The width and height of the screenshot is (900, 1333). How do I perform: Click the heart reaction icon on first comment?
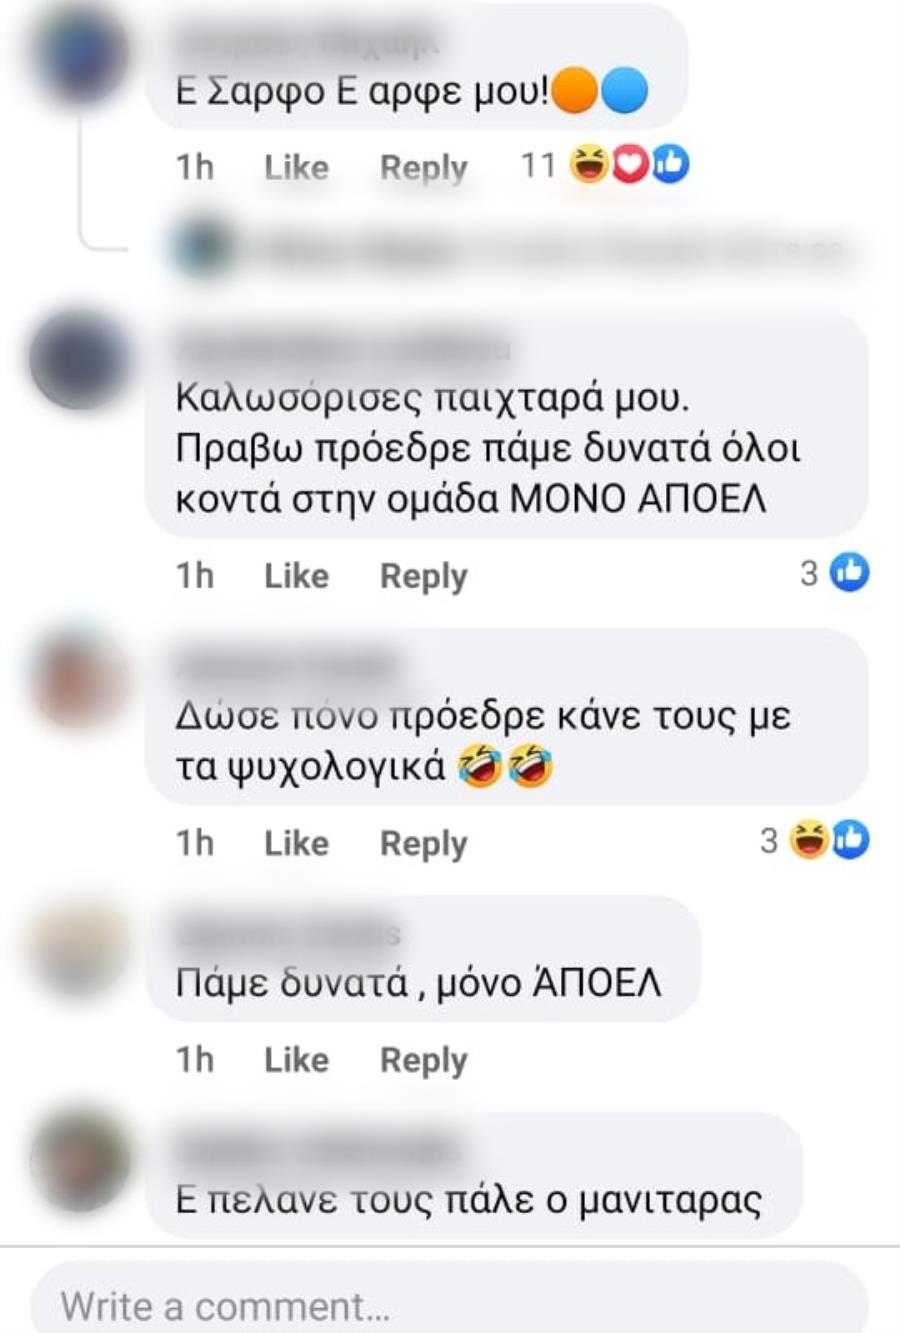point(630,165)
